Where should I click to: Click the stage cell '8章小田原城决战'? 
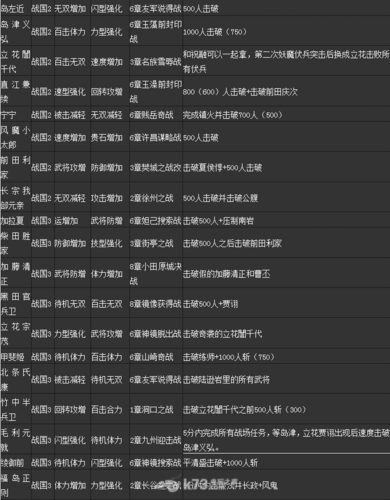(155, 274)
